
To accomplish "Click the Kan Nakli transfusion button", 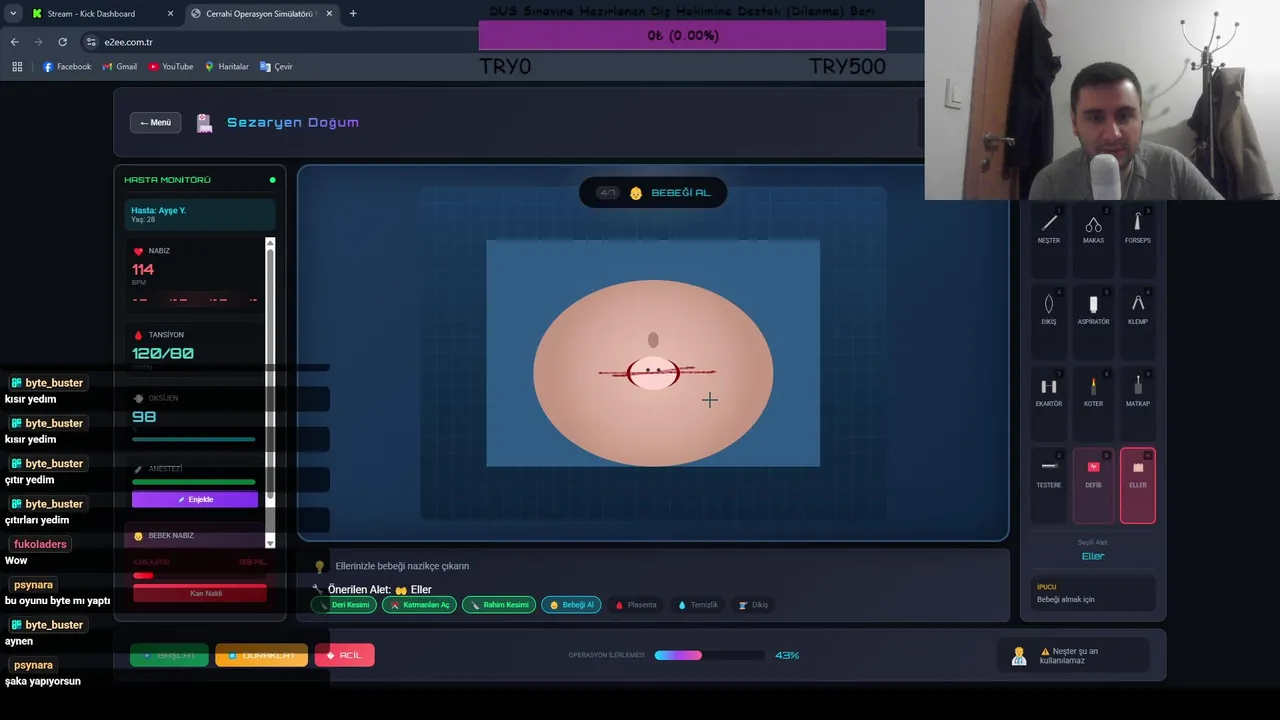I will [x=200, y=593].
